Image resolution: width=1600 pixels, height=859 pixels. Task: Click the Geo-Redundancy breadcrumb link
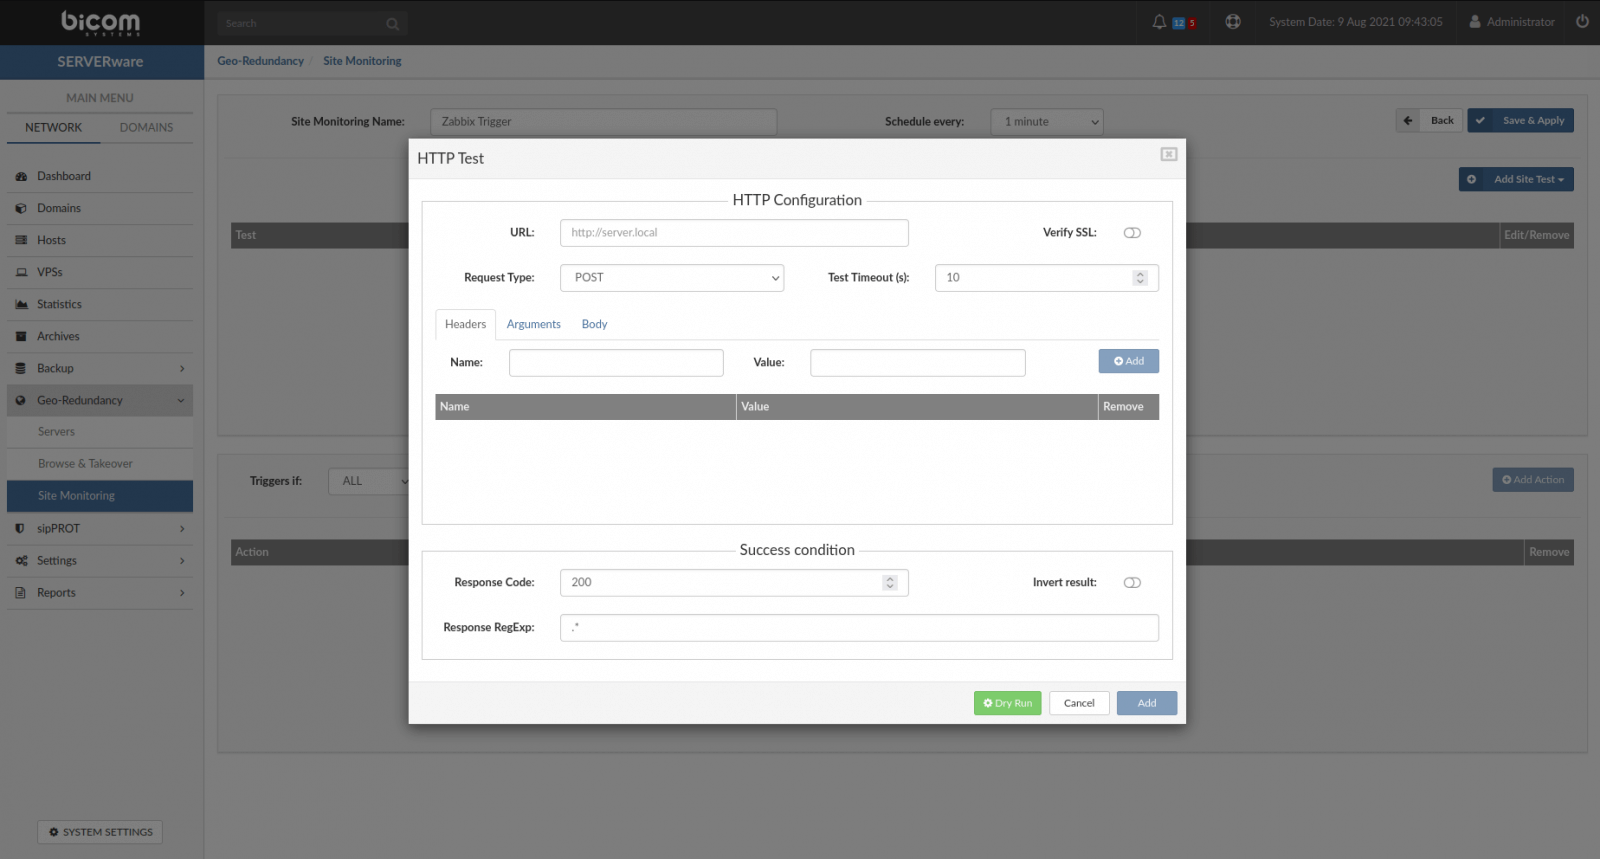tap(261, 62)
